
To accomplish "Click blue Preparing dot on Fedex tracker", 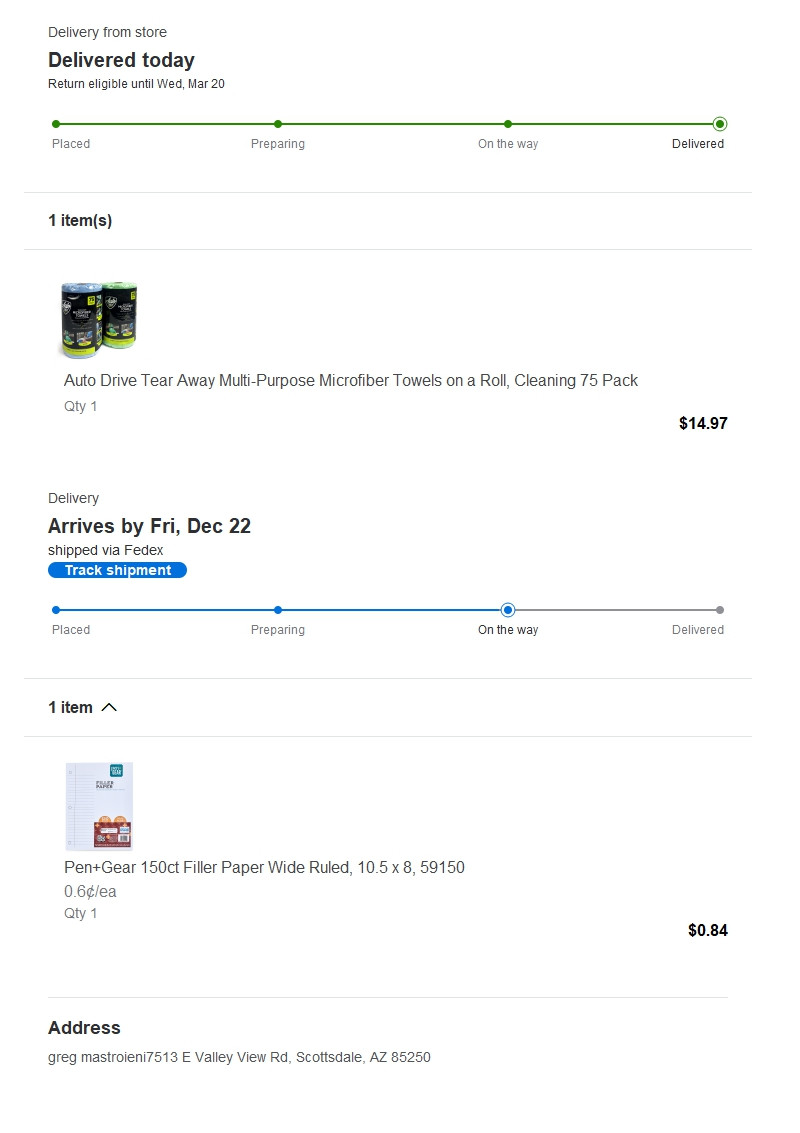I will 278,610.
